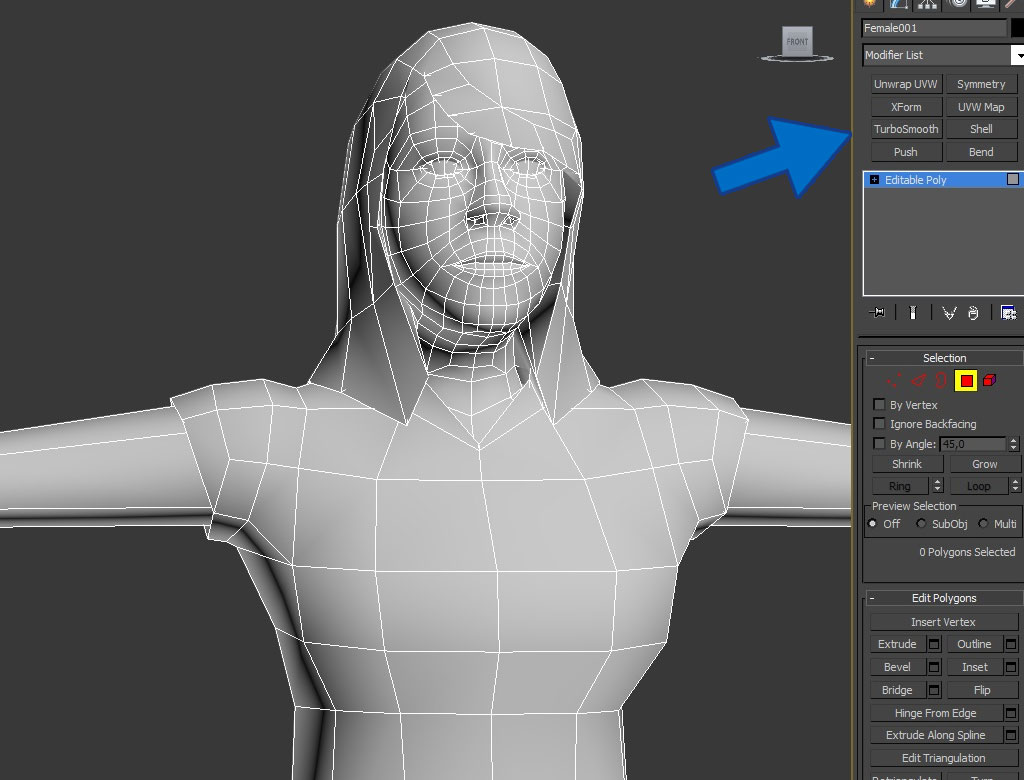Select Editable Poly in modifier stack
Screen dimensions: 1024x780
pyautogui.click(x=943, y=180)
